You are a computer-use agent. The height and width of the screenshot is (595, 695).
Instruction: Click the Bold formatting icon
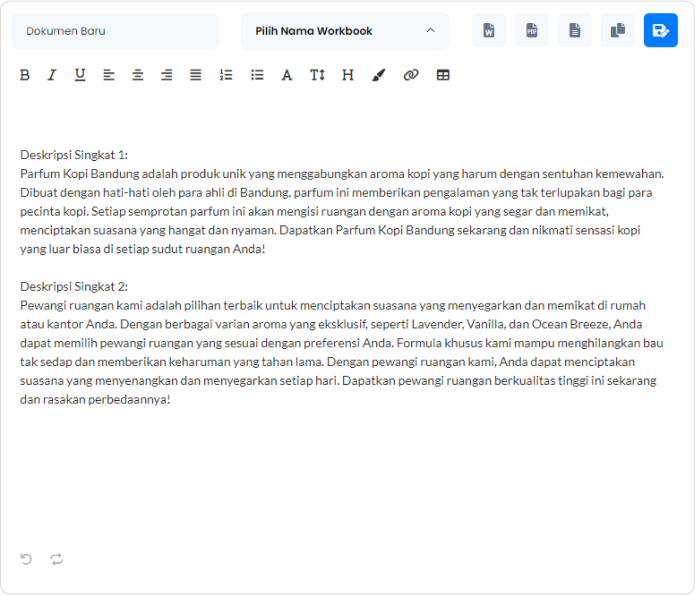coord(25,75)
